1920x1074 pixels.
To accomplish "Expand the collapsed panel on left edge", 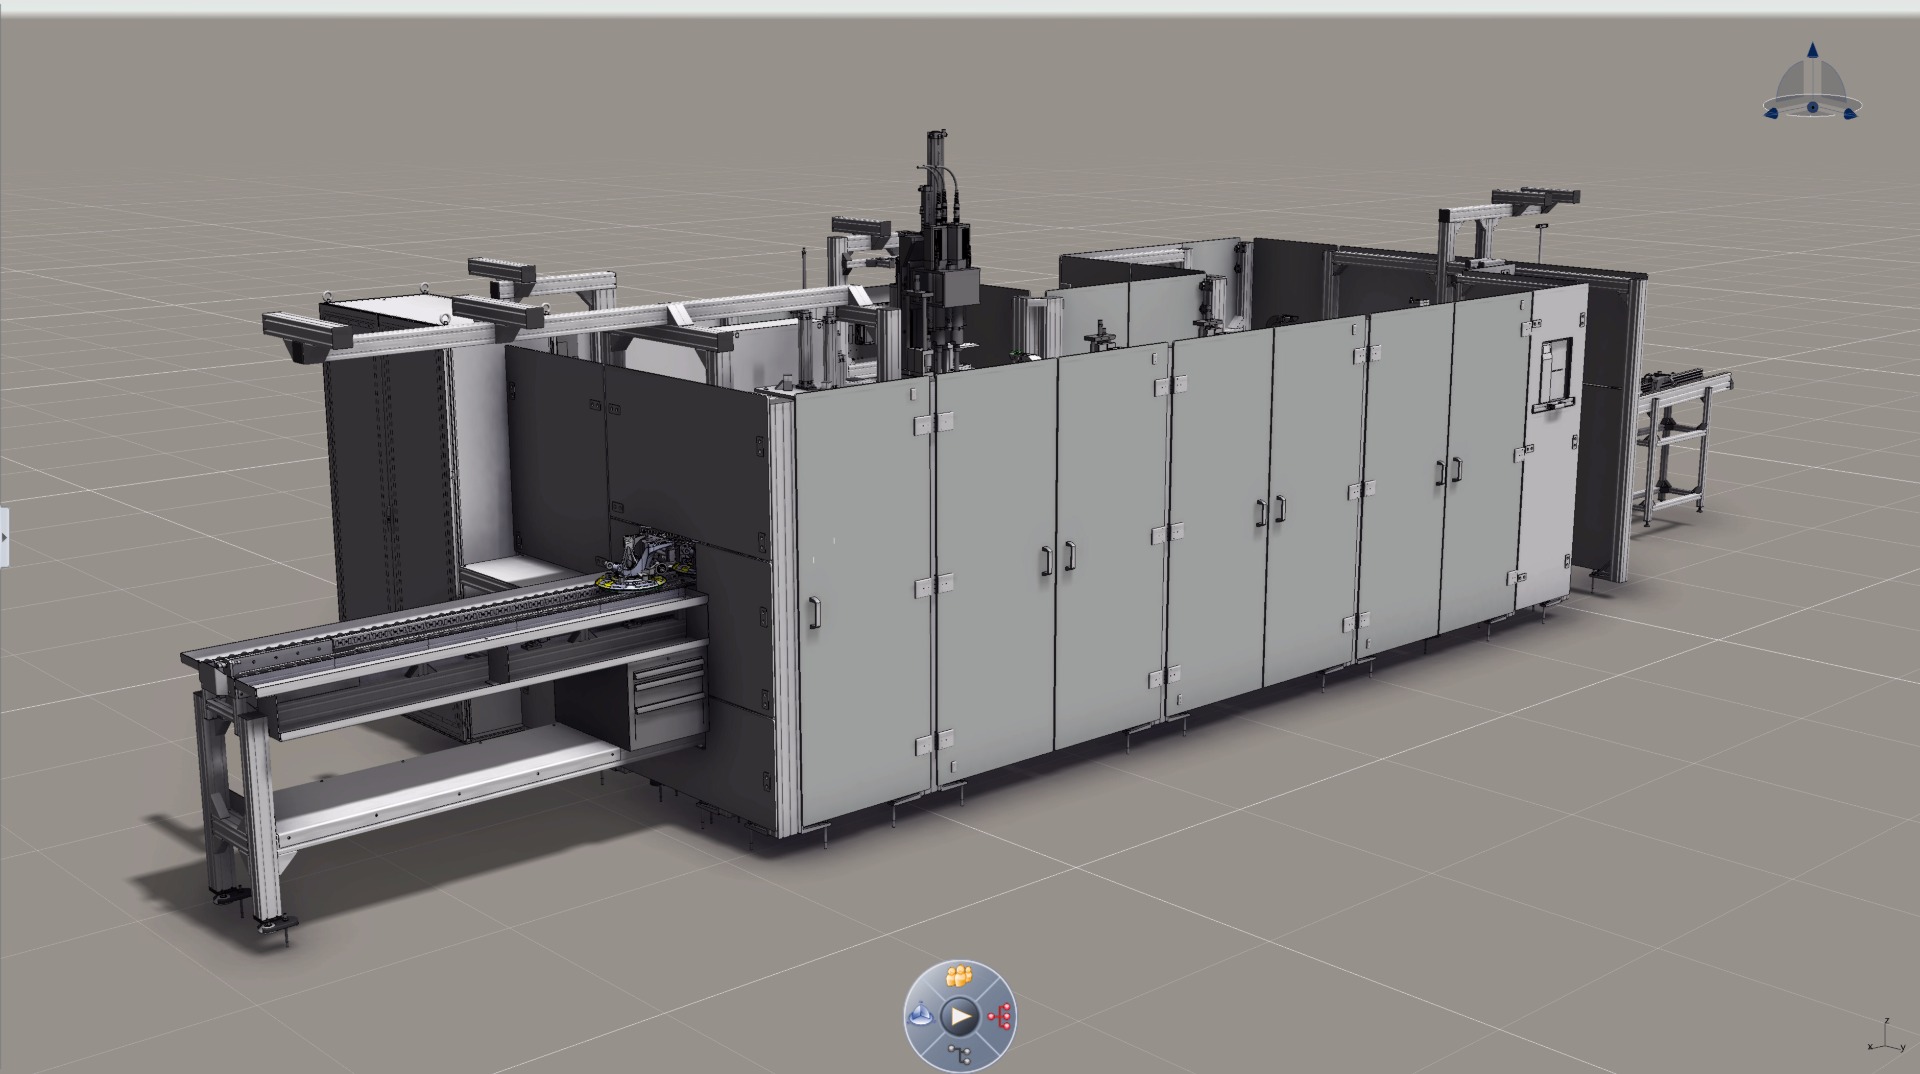I will pyautogui.click(x=4, y=537).
